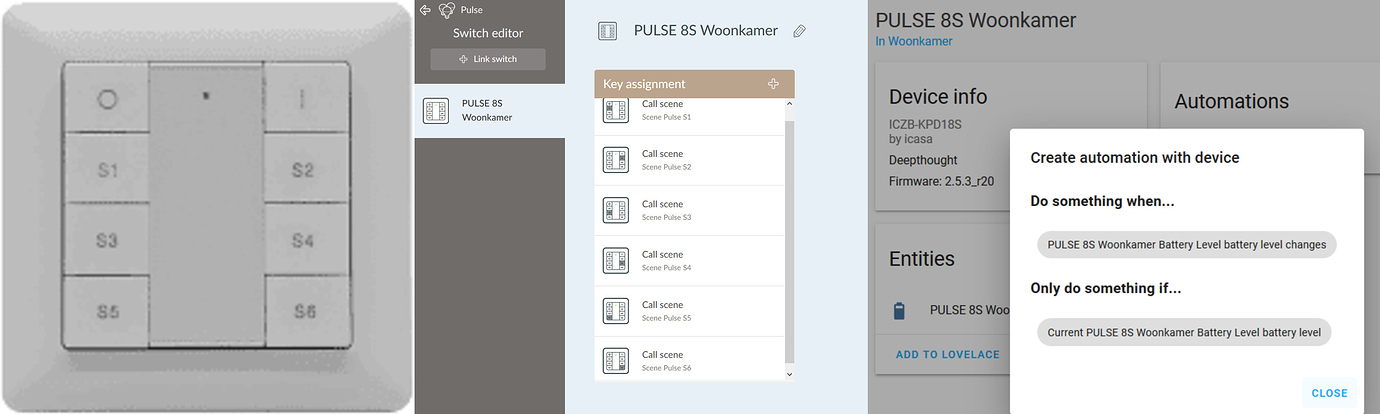Add a key assignment with plus icon
1380x414 pixels.
[773, 84]
